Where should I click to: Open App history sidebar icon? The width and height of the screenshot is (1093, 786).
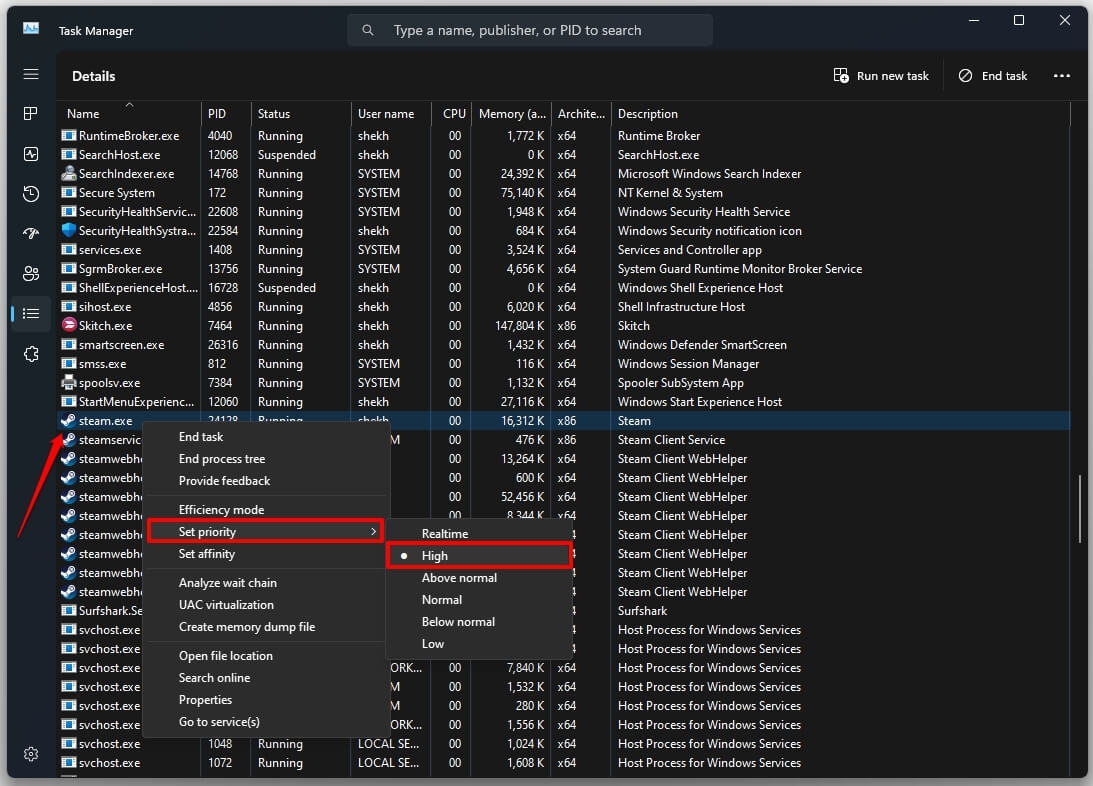[x=31, y=194]
